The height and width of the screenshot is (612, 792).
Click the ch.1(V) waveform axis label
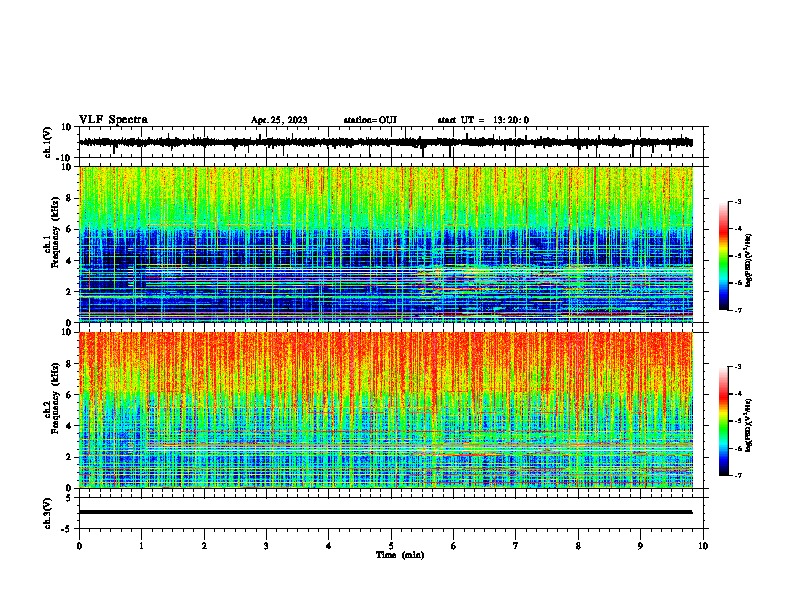pos(48,142)
